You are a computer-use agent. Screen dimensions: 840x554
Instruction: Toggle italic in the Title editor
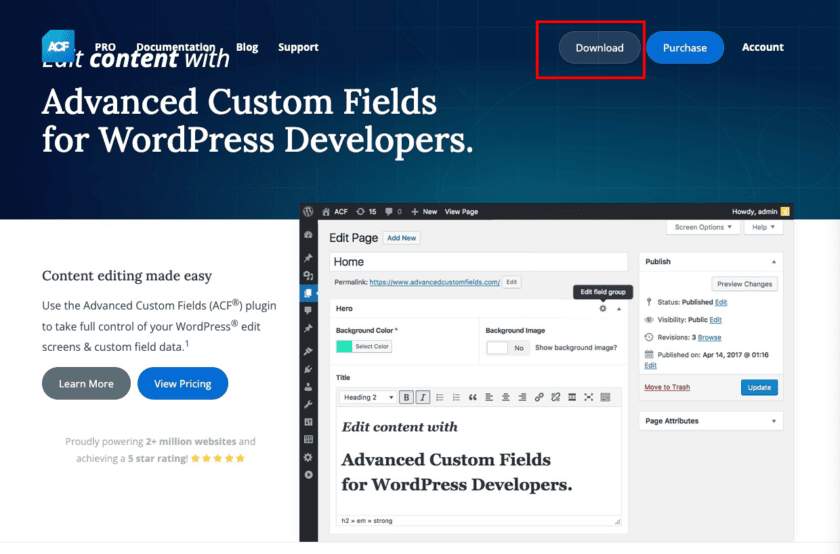point(423,397)
